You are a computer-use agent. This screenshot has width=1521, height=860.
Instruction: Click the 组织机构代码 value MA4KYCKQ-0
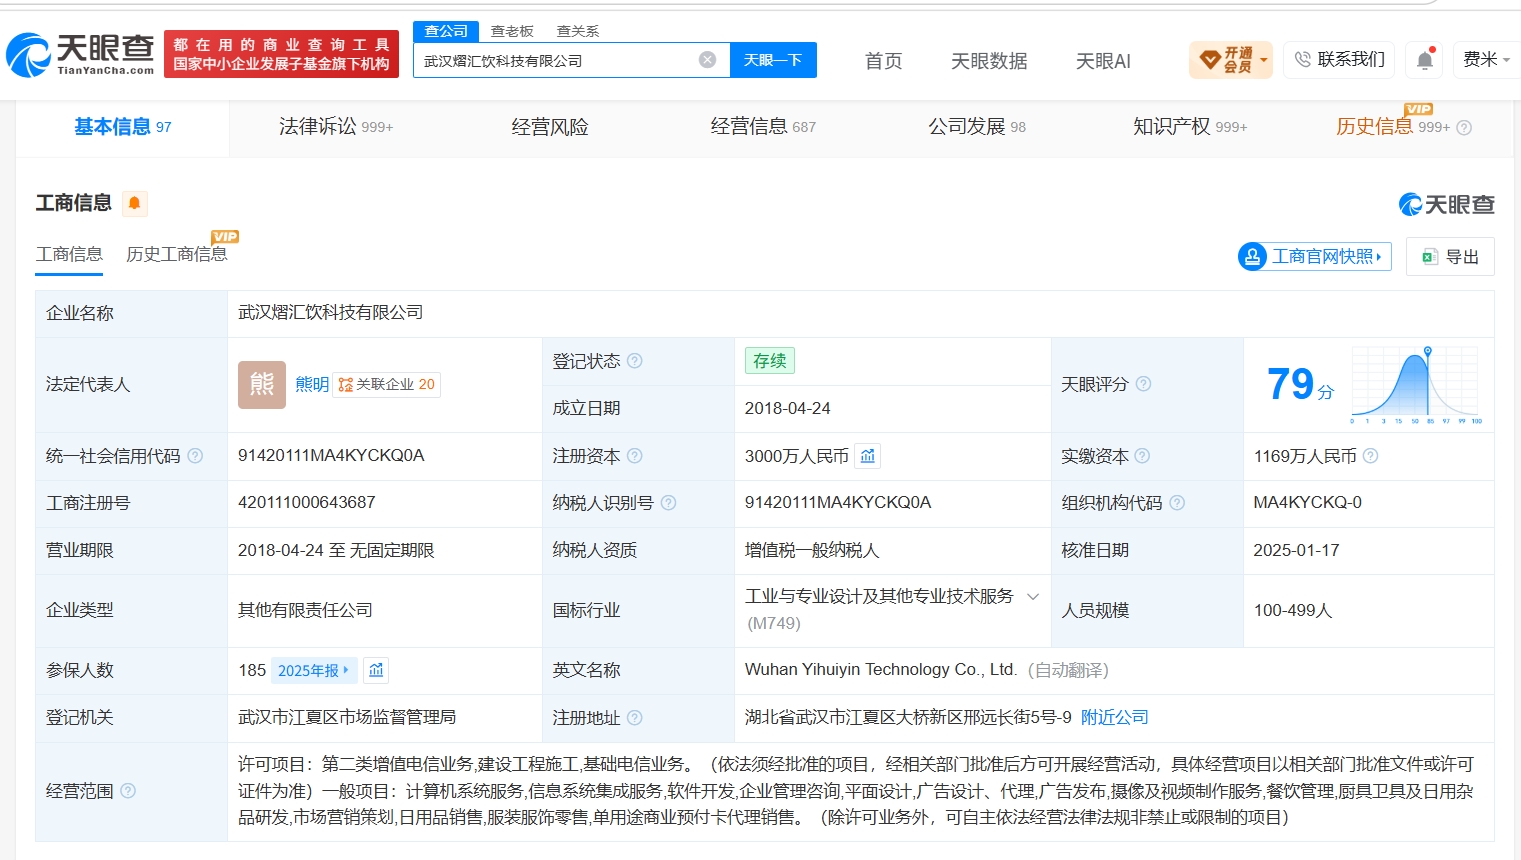1308,503
